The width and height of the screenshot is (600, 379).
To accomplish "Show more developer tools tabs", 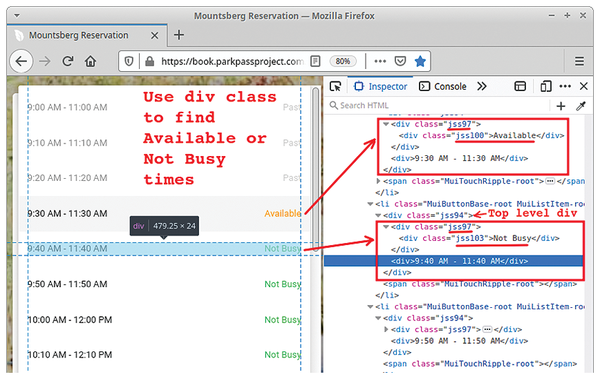I will click(482, 87).
